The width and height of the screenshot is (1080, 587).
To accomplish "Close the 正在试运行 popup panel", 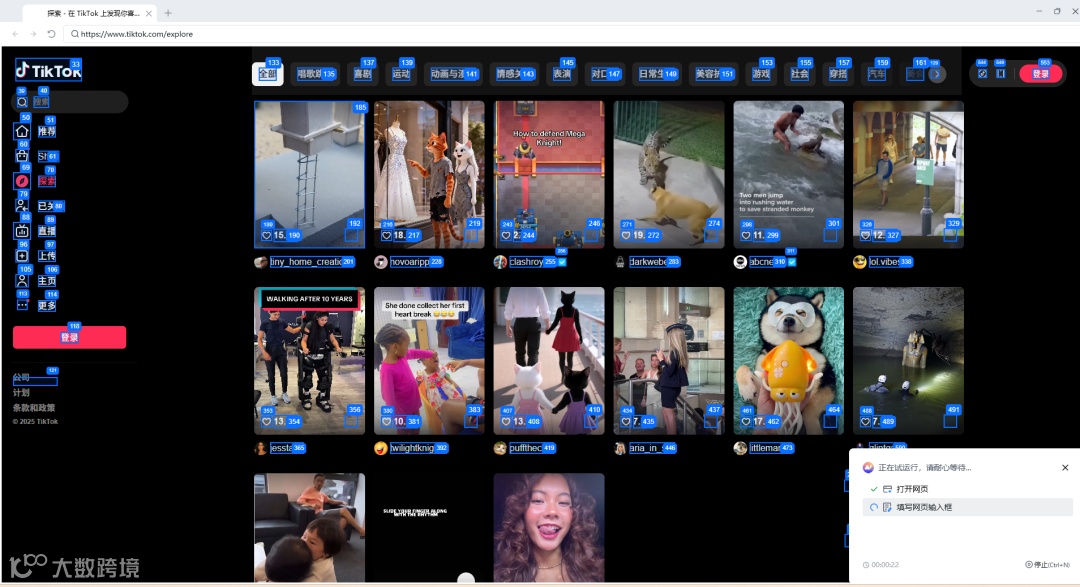I will pos(1065,467).
